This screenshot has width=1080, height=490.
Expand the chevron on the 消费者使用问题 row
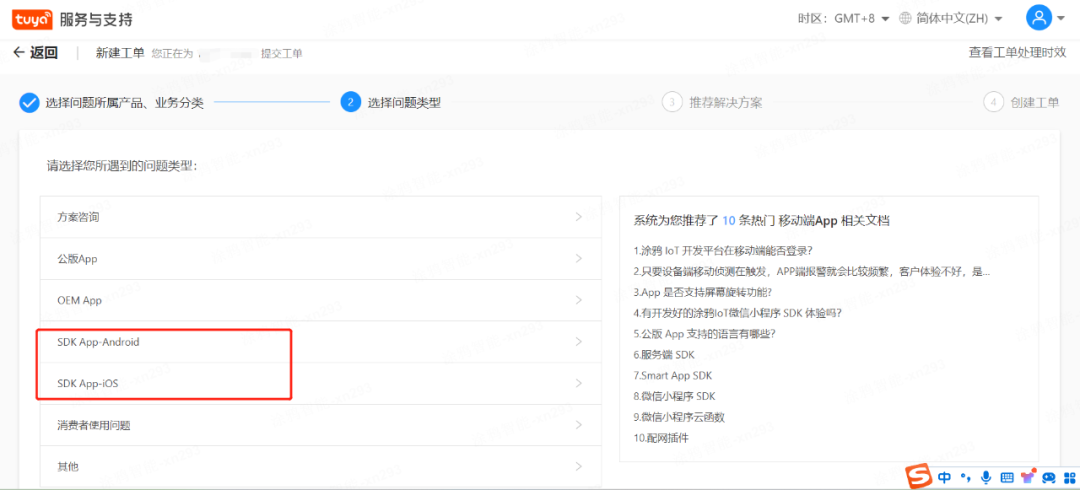point(579,425)
